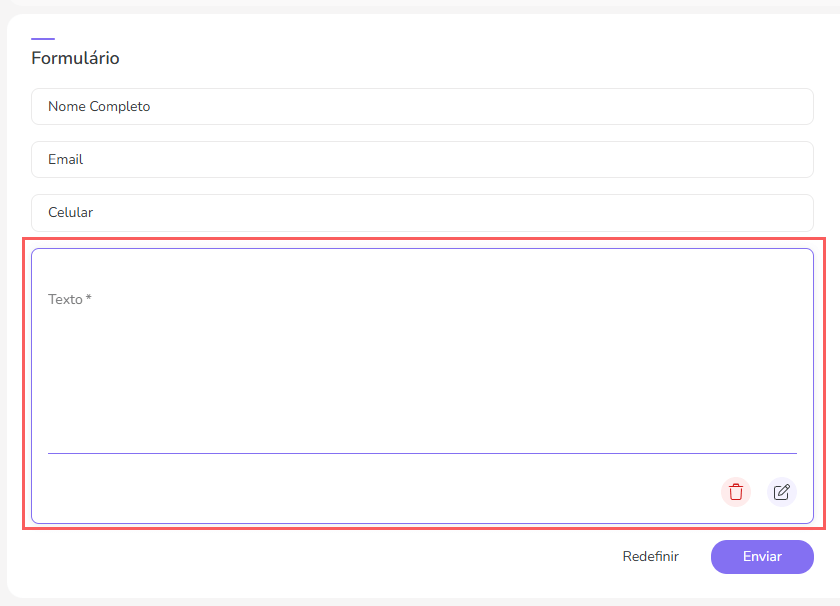Submit the form using the purple button
This screenshot has height=606, width=840.
click(x=762, y=557)
